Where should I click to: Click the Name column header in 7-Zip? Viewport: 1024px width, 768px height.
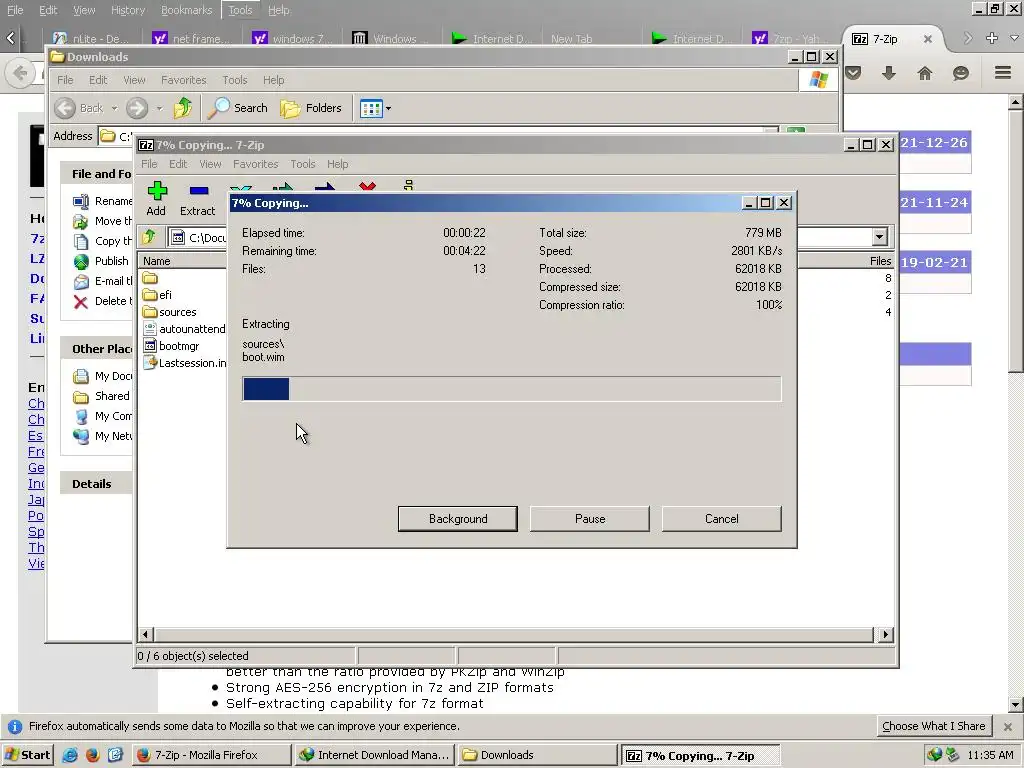(183, 261)
